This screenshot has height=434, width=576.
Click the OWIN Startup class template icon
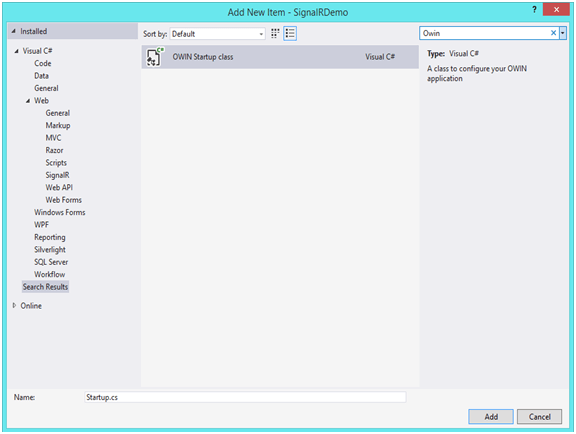coord(154,56)
